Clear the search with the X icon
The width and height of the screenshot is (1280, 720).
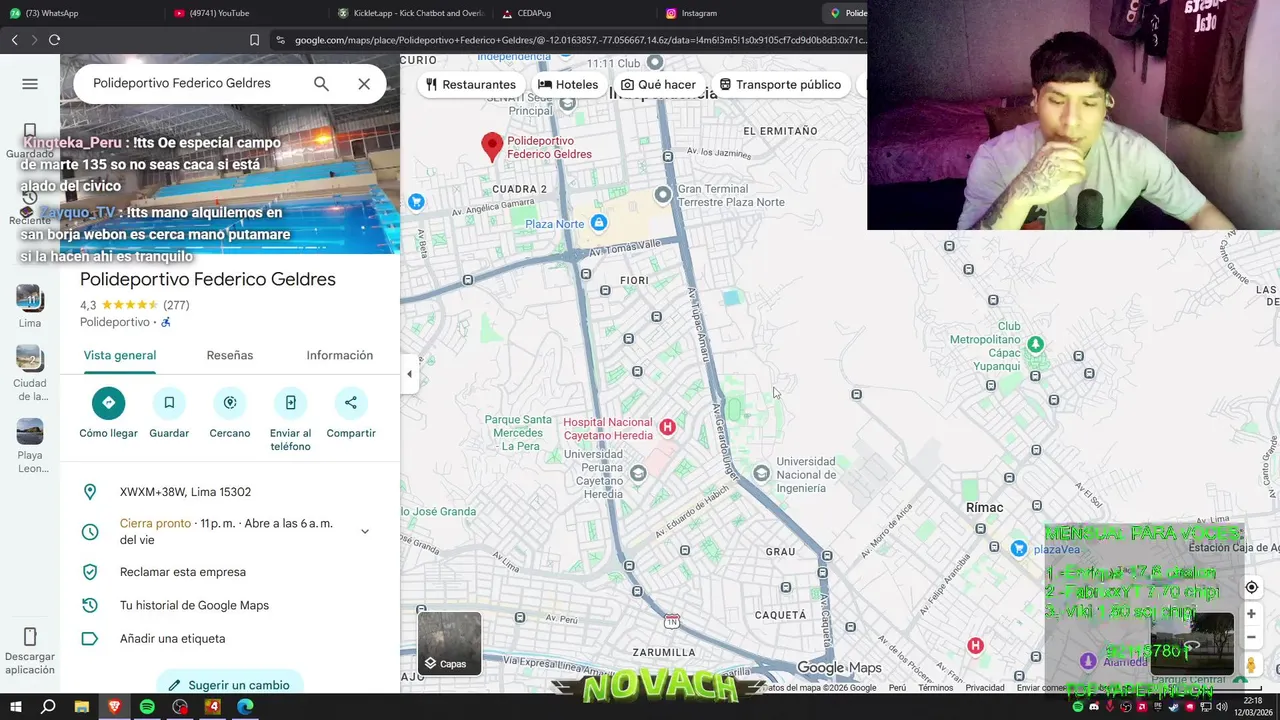[x=364, y=84]
